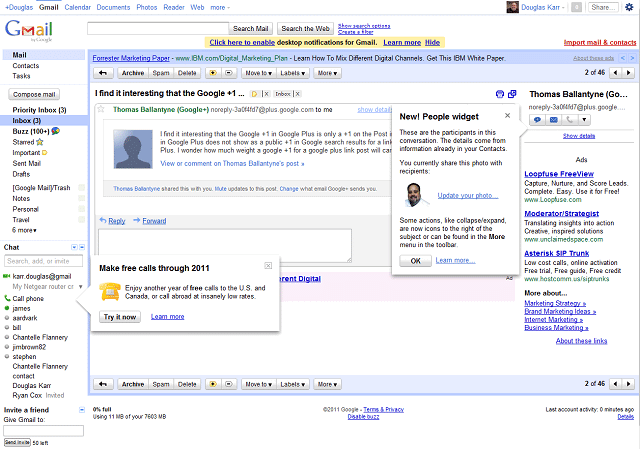Click the Share button in header
The image size is (640, 449).
(603, 7)
